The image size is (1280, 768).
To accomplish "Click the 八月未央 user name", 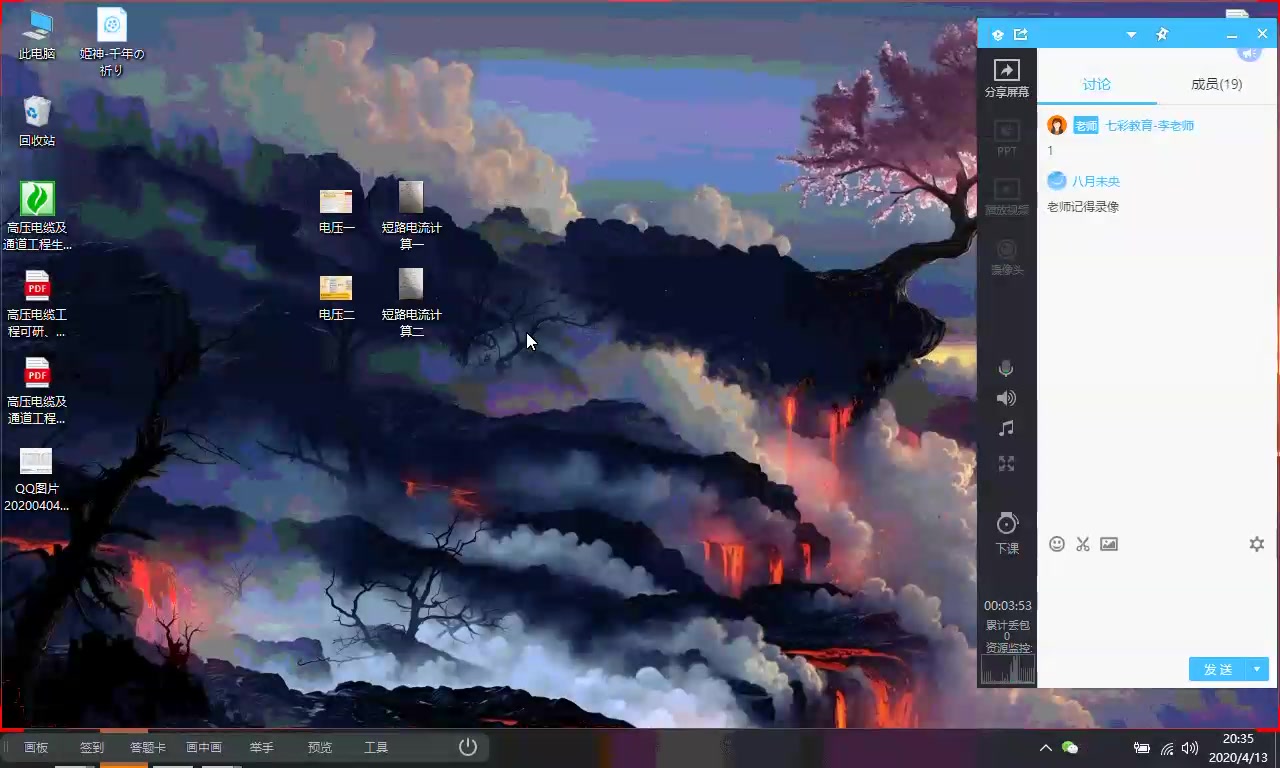I will [x=1096, y=181].
